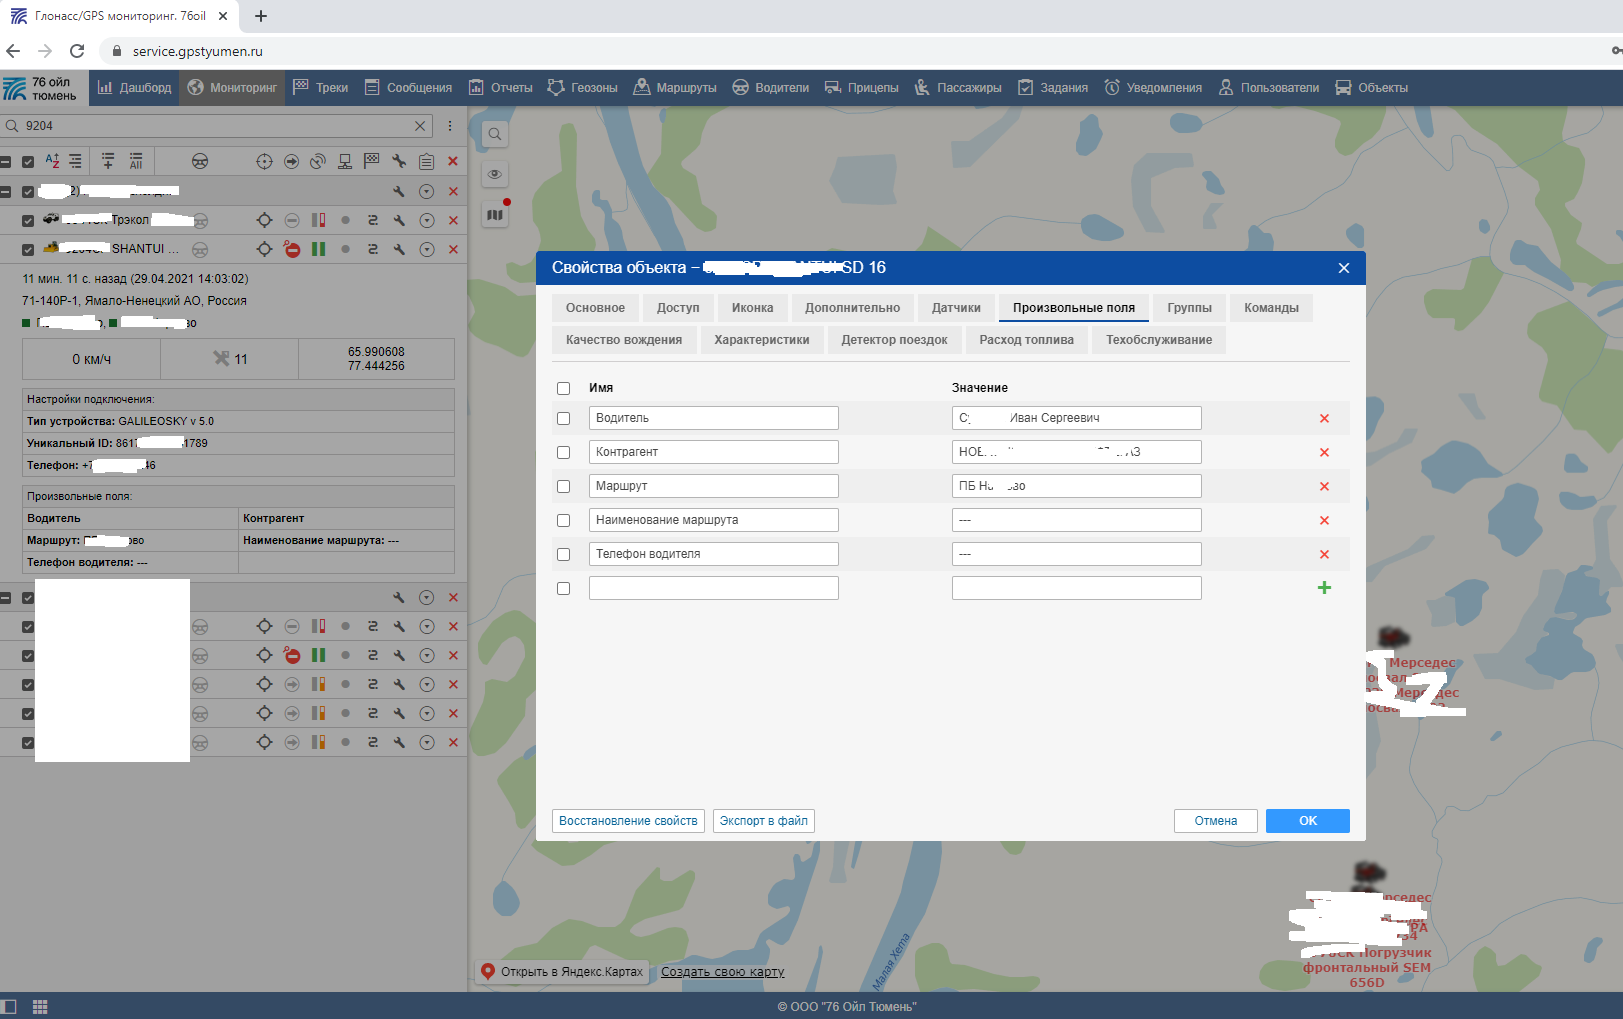Click the Наименование маршрута value field
Screen dimensions: 1623x1019
pyautogui.click(x=1076, y=520)
